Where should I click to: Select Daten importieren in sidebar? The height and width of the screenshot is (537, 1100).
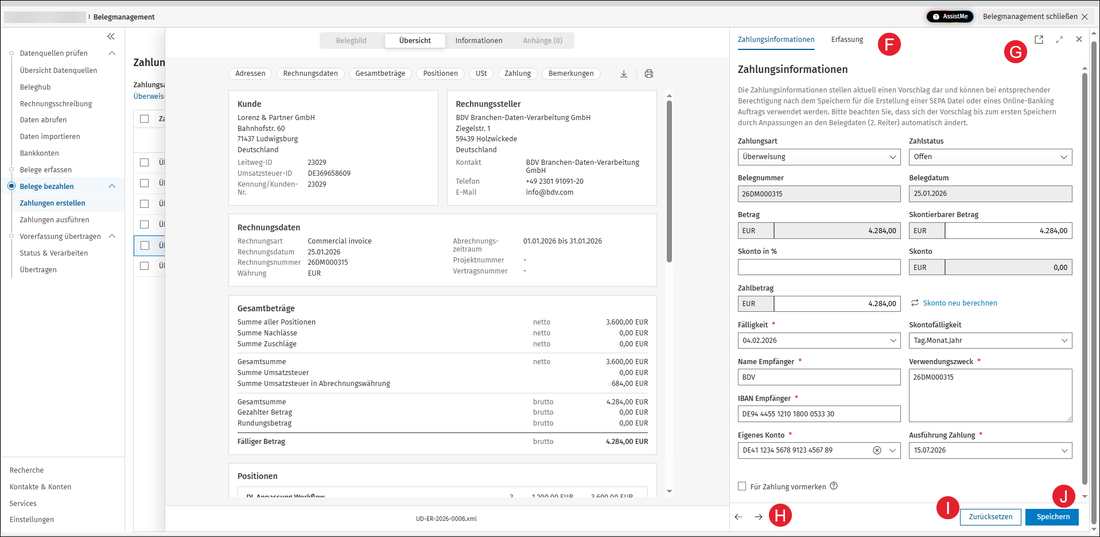click(50, 136)
